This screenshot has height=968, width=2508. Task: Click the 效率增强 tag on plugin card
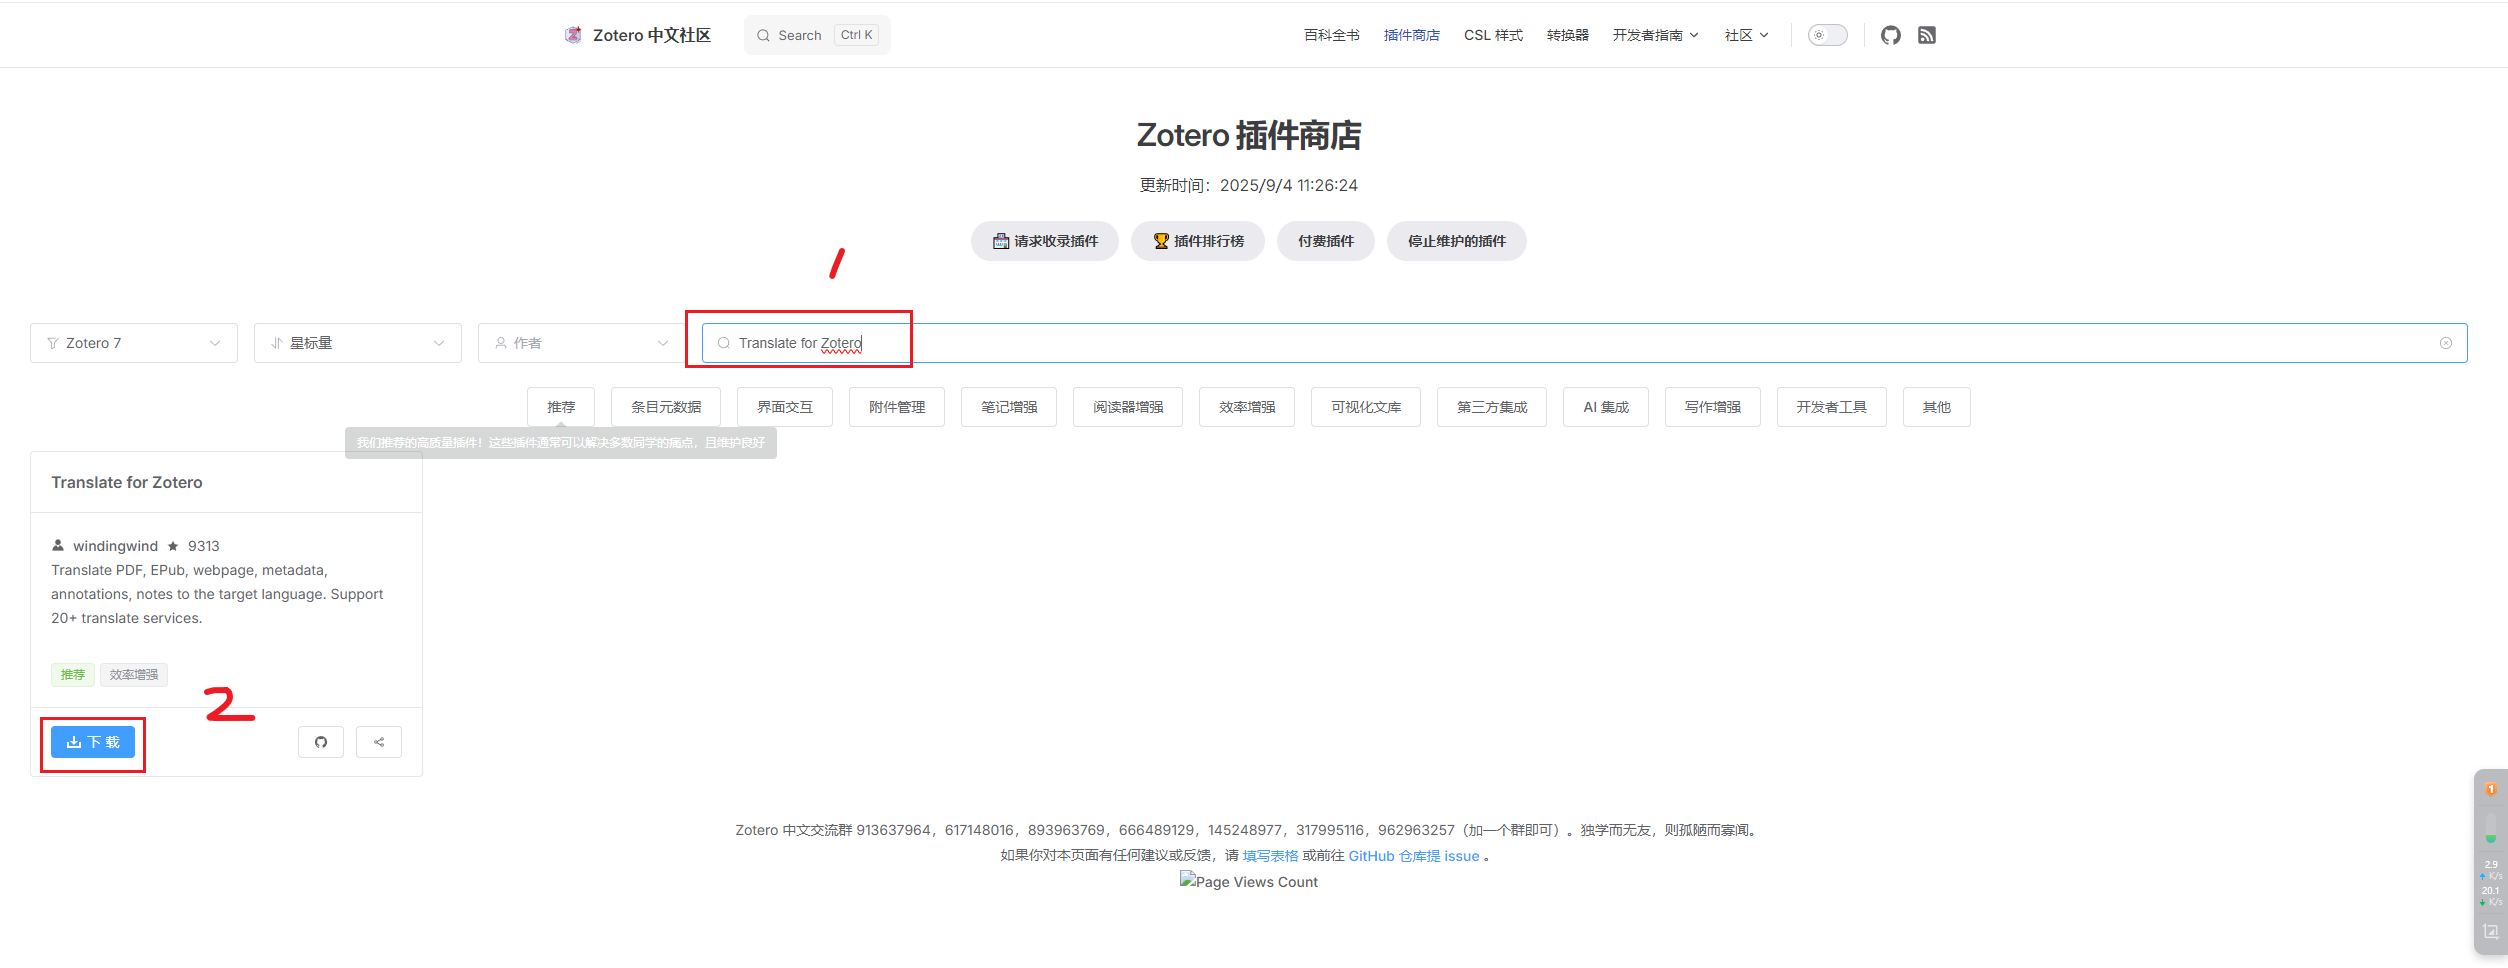pyautogui.click(x=134, y=675)
